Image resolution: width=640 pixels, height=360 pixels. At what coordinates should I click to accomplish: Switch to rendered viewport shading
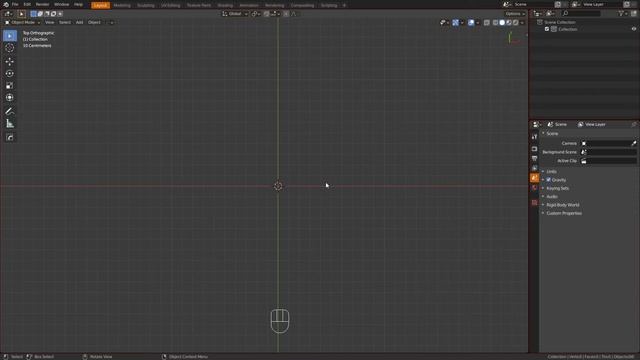(516, 22)
